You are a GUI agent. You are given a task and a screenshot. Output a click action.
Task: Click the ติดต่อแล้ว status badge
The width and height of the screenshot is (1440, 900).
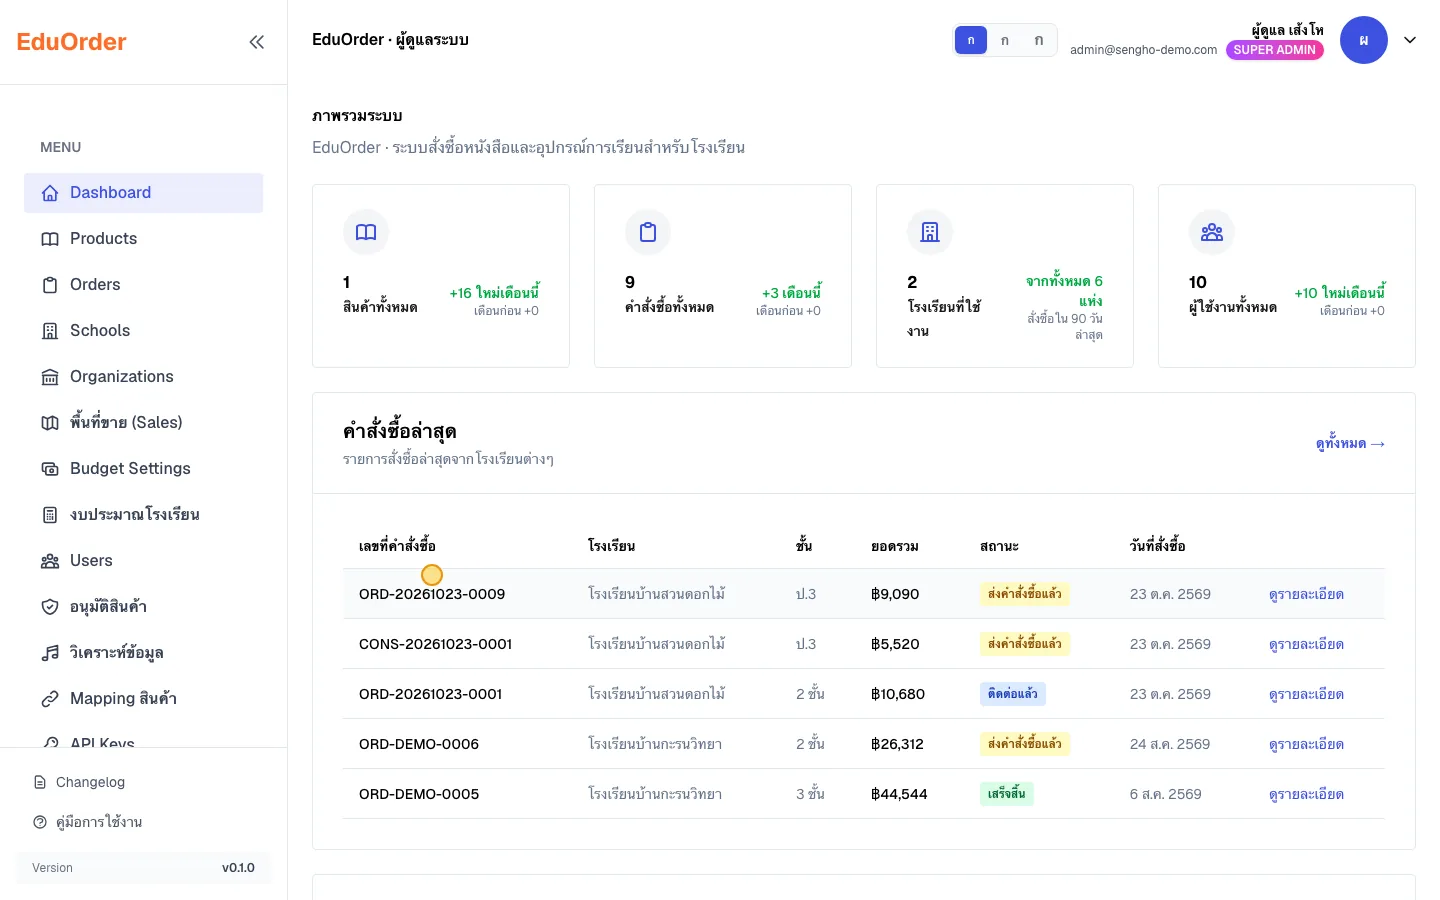[1013, 694]
